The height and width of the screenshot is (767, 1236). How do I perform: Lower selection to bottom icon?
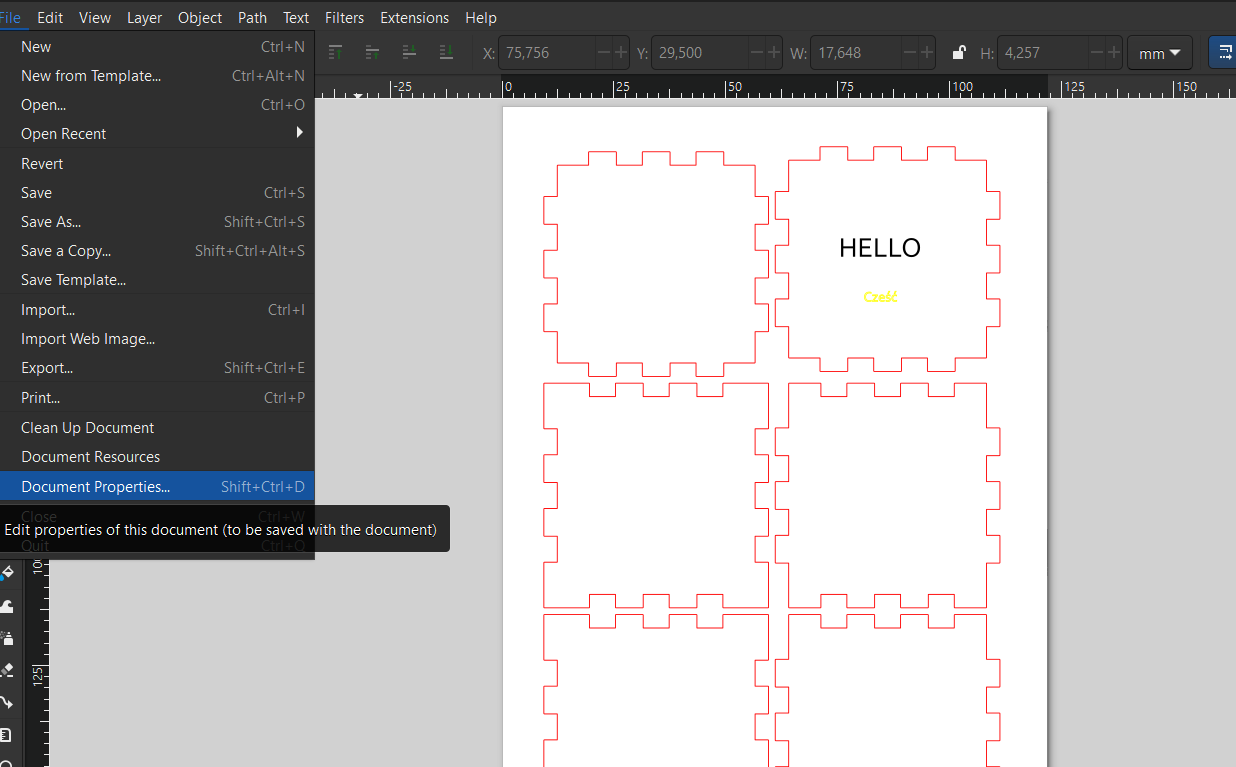coord(447,52)
